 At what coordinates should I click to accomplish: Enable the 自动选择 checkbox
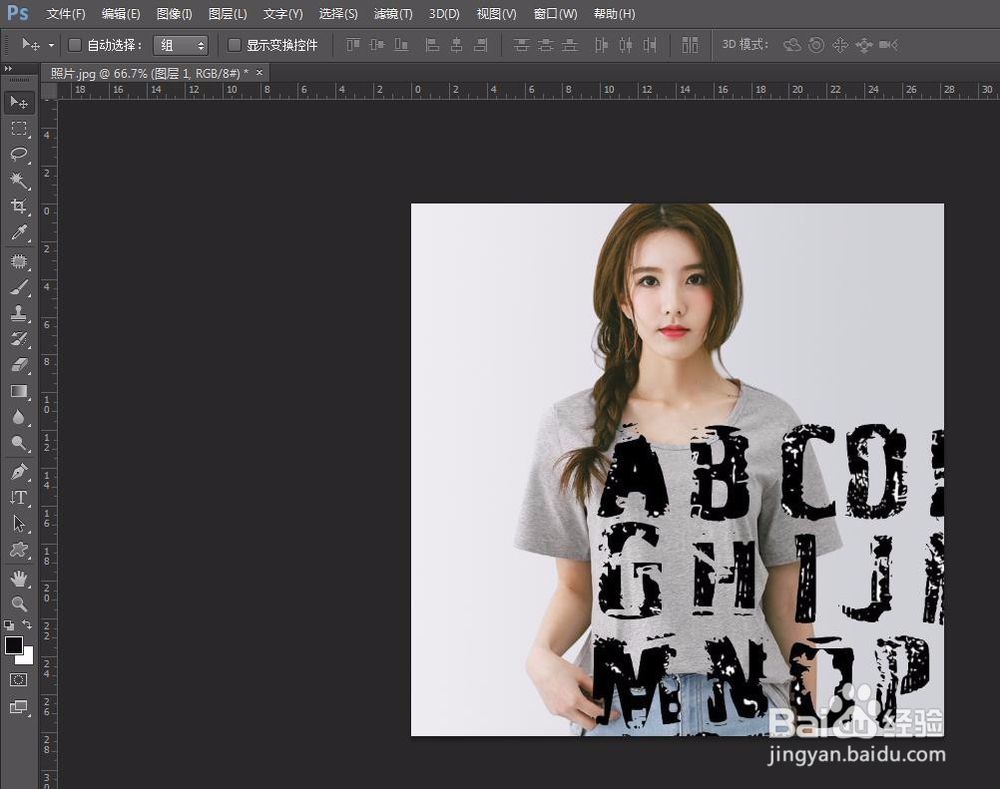click(74, 45)
